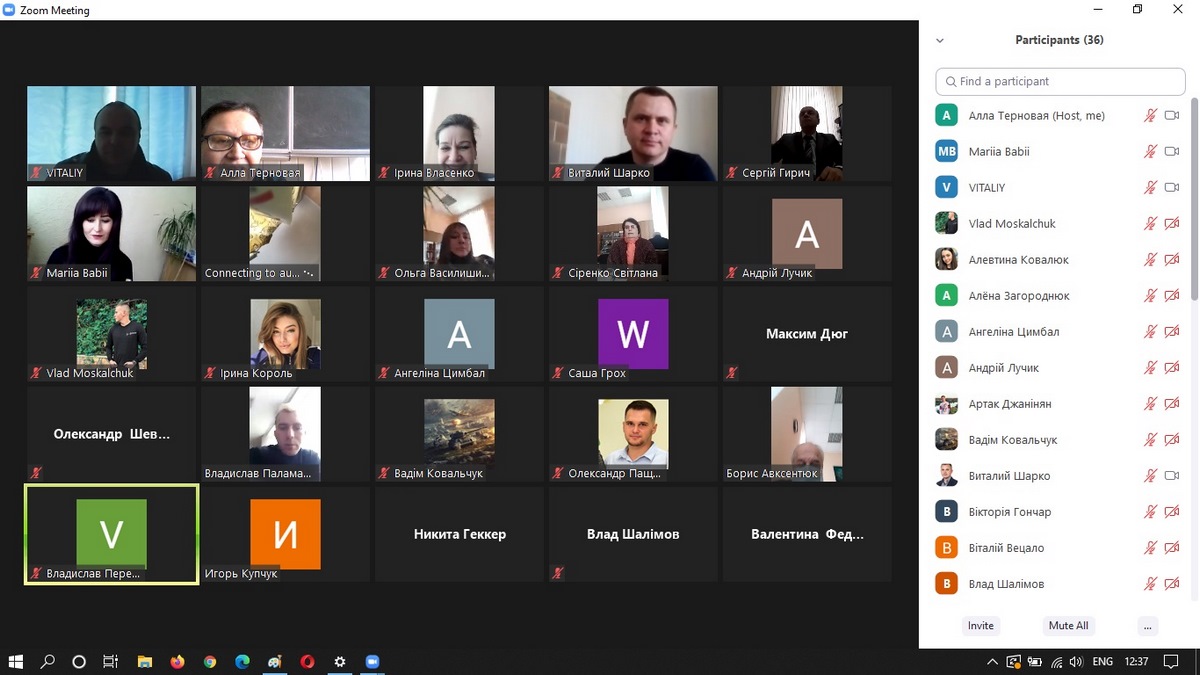This screenshot has height=675, width=1200.
Task: Click crossed-out camera icon for Vlad Moskalchuk
Action: 1172,224
